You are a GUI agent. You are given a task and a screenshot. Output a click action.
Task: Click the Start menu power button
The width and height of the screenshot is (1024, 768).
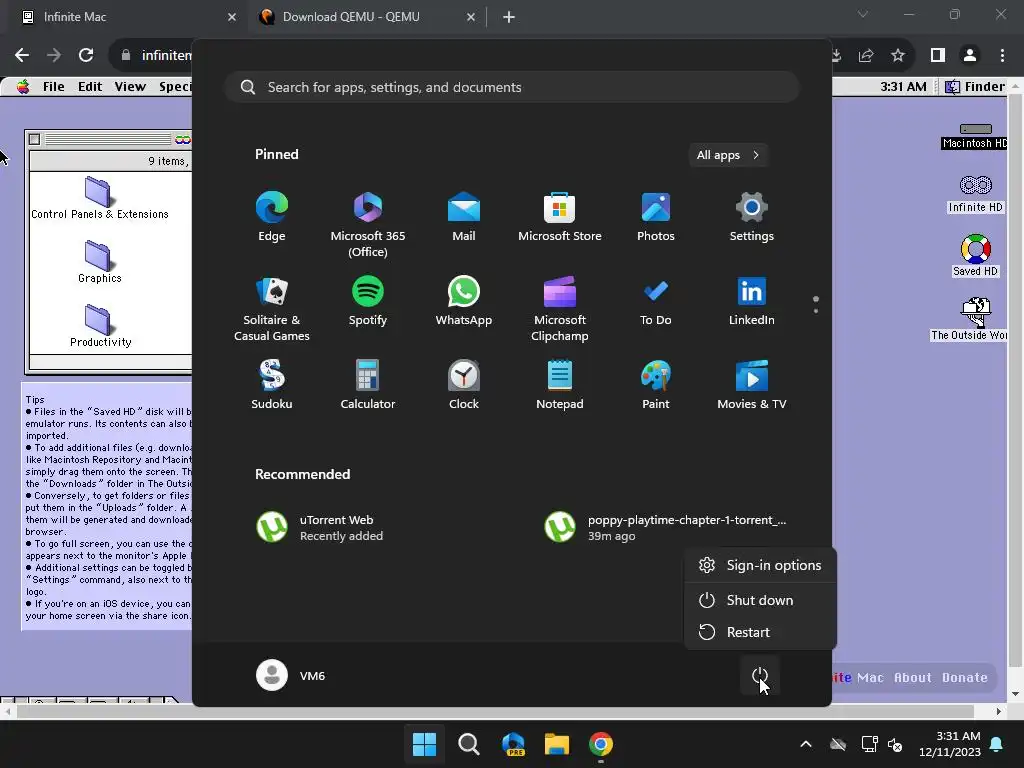click(760, 675)
